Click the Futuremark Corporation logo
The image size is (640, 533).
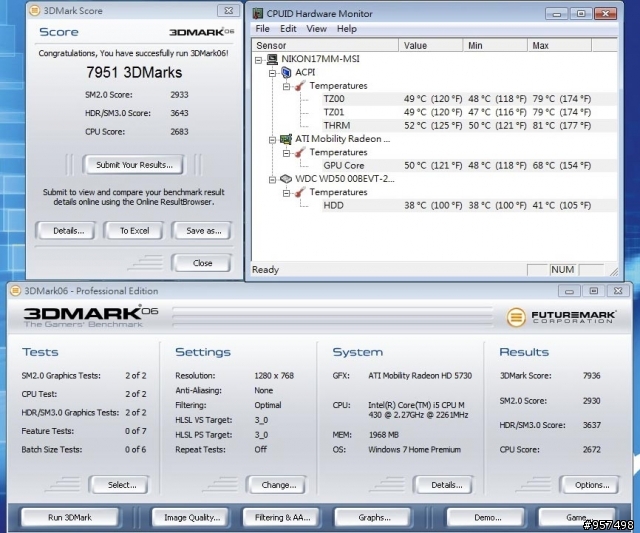pyautogui.click(x=561, y=317)
